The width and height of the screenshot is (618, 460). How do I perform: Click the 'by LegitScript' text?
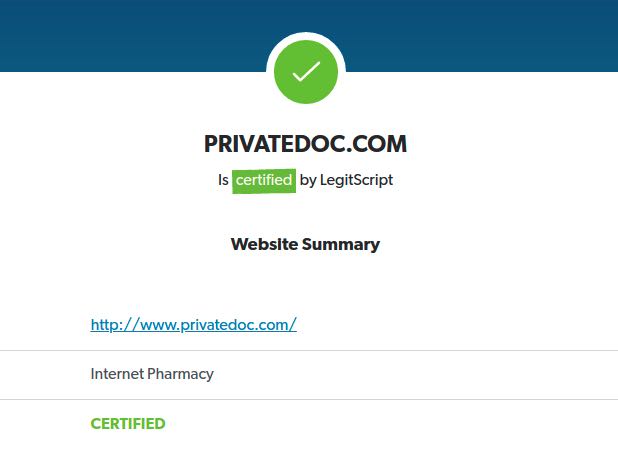(x=346, y=180)
